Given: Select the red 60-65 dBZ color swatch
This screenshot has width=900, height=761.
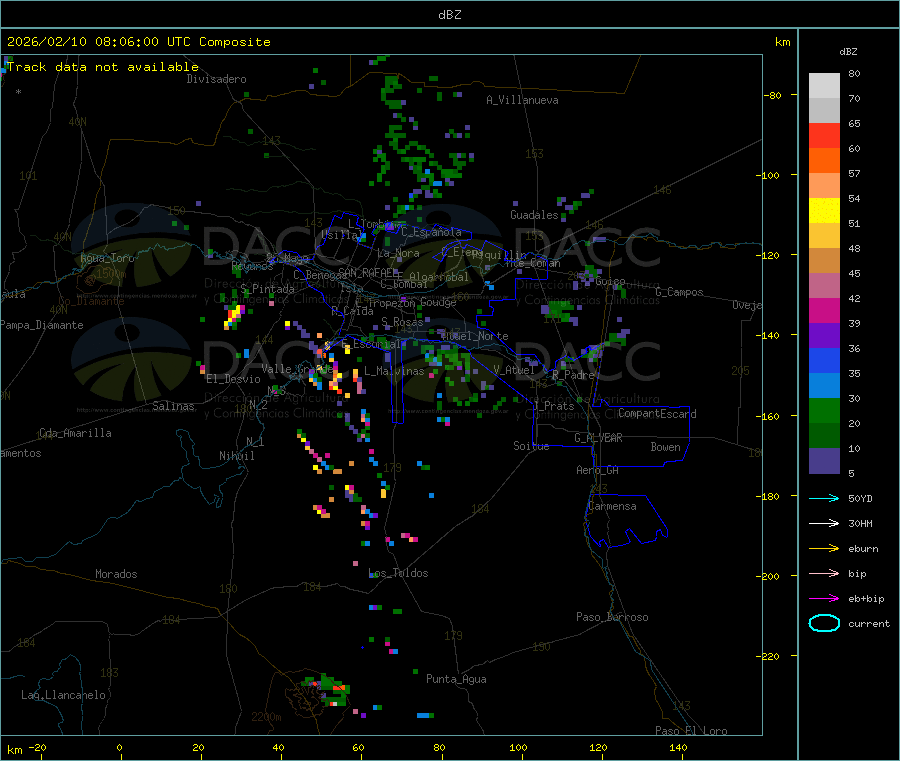Looking at the screenshot, I should pyautogui.click(x=824, y=135).
